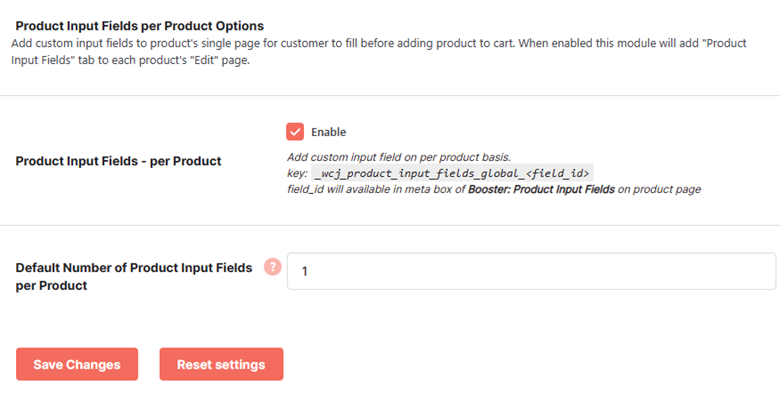780x393 pixels.
Task: Click the <field_id> placeholder in the key
Action: (x=560, y=173)
